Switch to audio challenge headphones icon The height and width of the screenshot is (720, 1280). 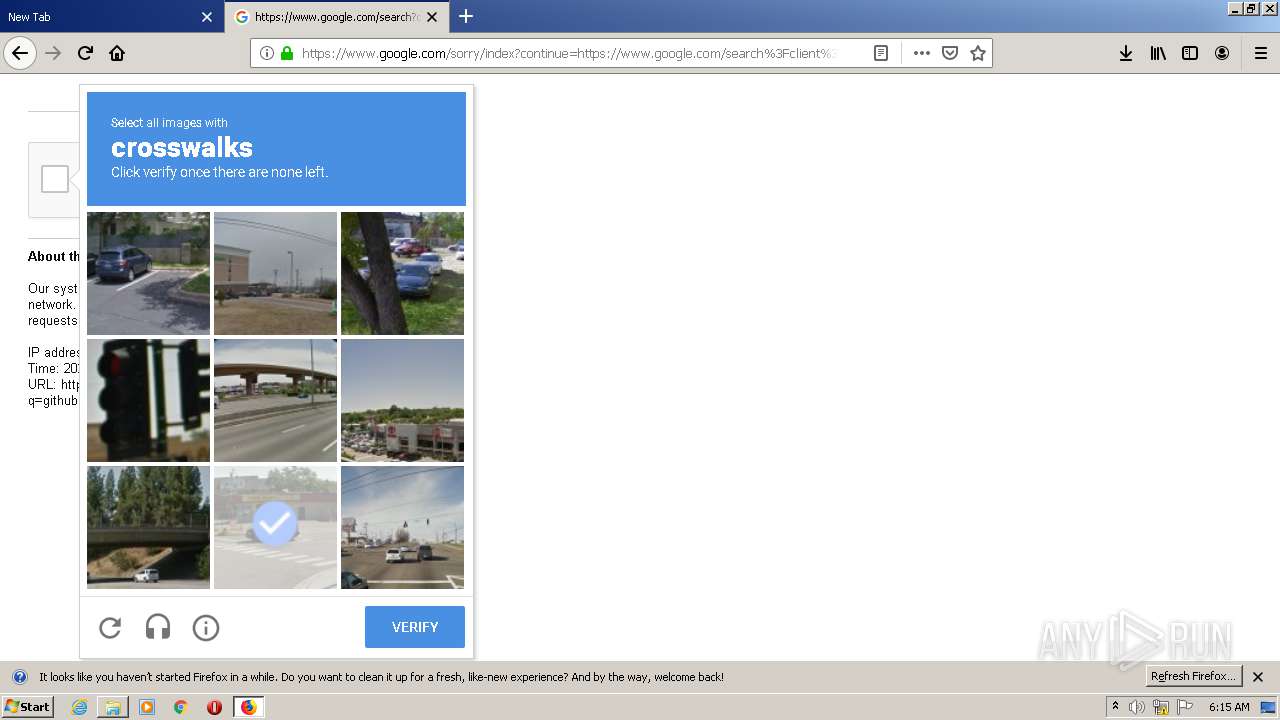click(x=158, y=627)
